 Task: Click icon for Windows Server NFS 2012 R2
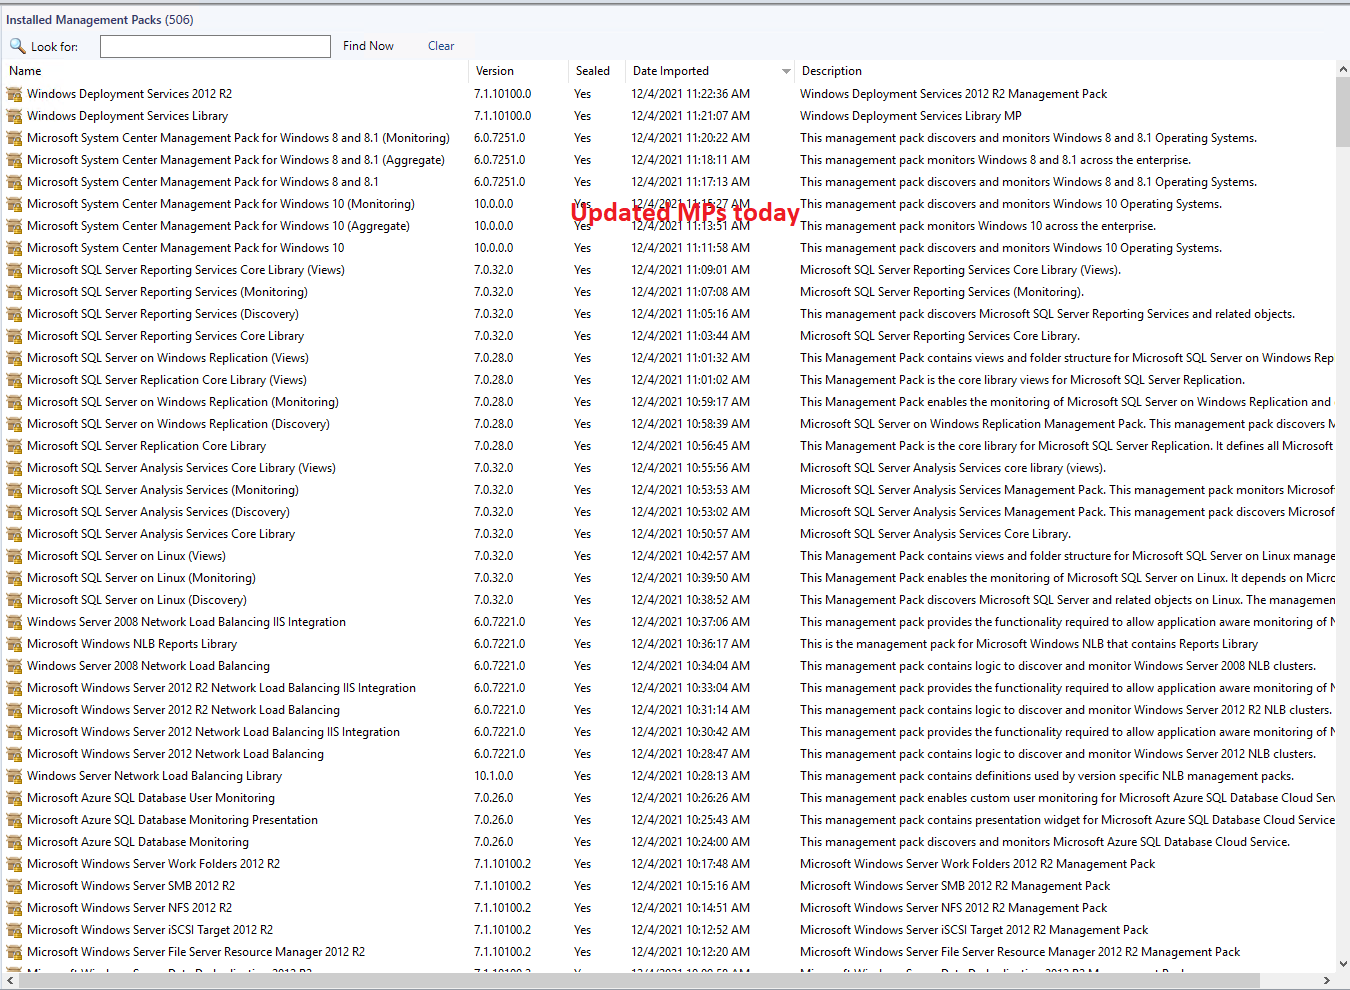14,908
